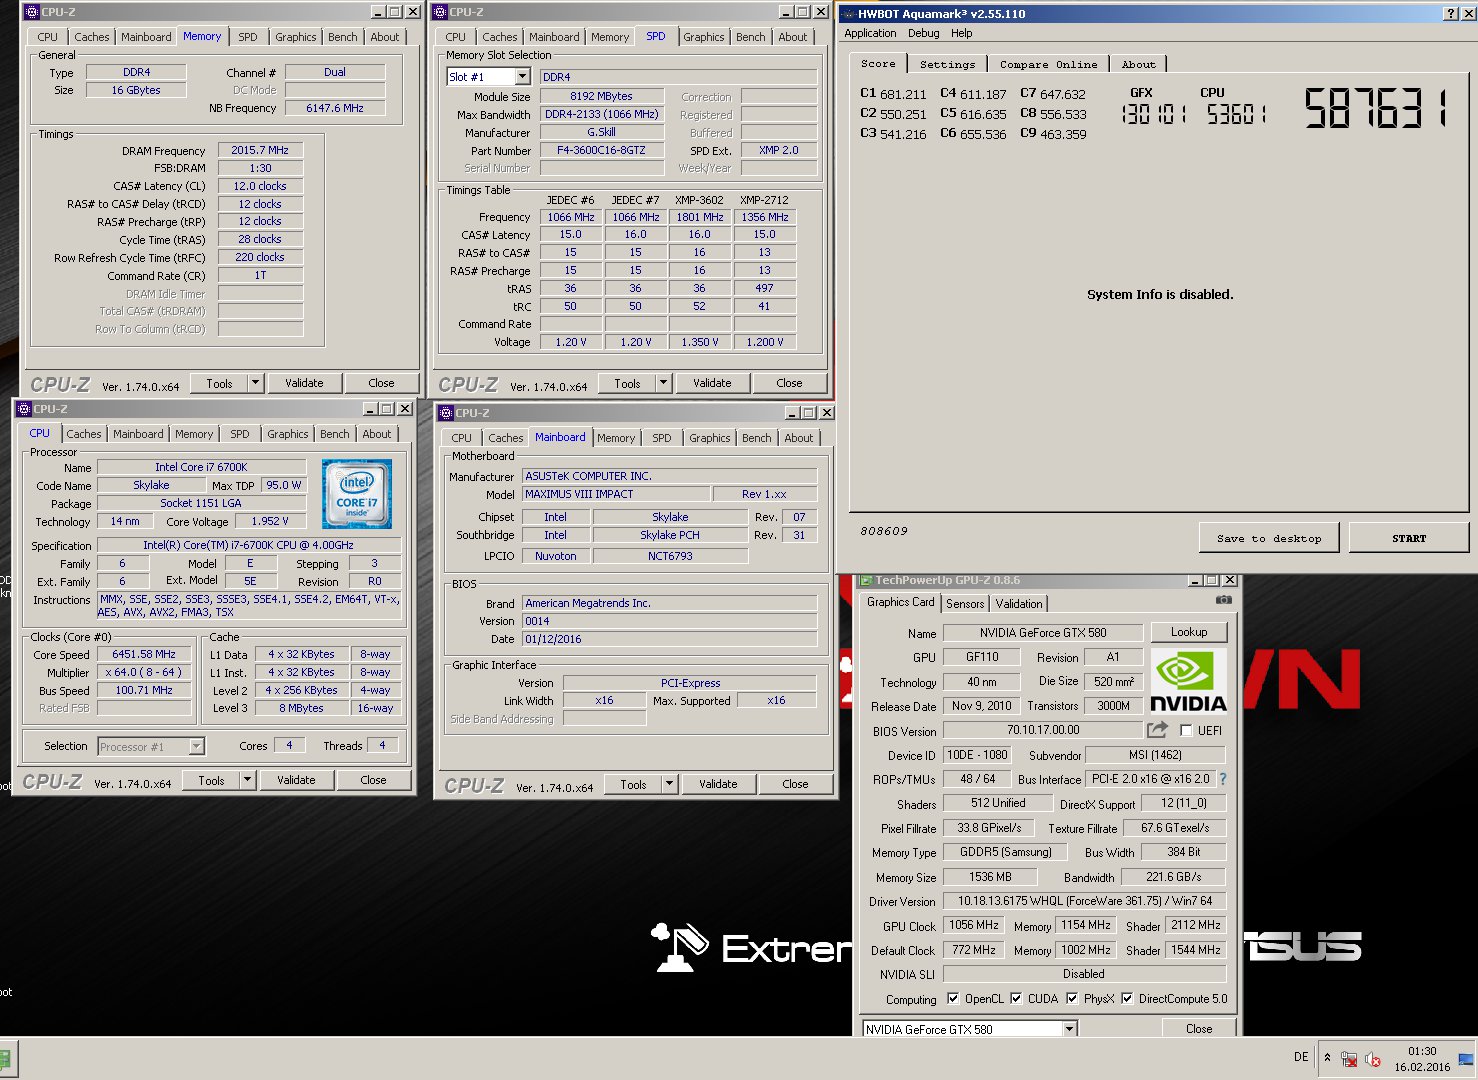Image resolution: width=1478 pixels, height=1080 pixels.
Task: Click the Manufacturer value G.Skill
Action: click(x=601, y=132)
